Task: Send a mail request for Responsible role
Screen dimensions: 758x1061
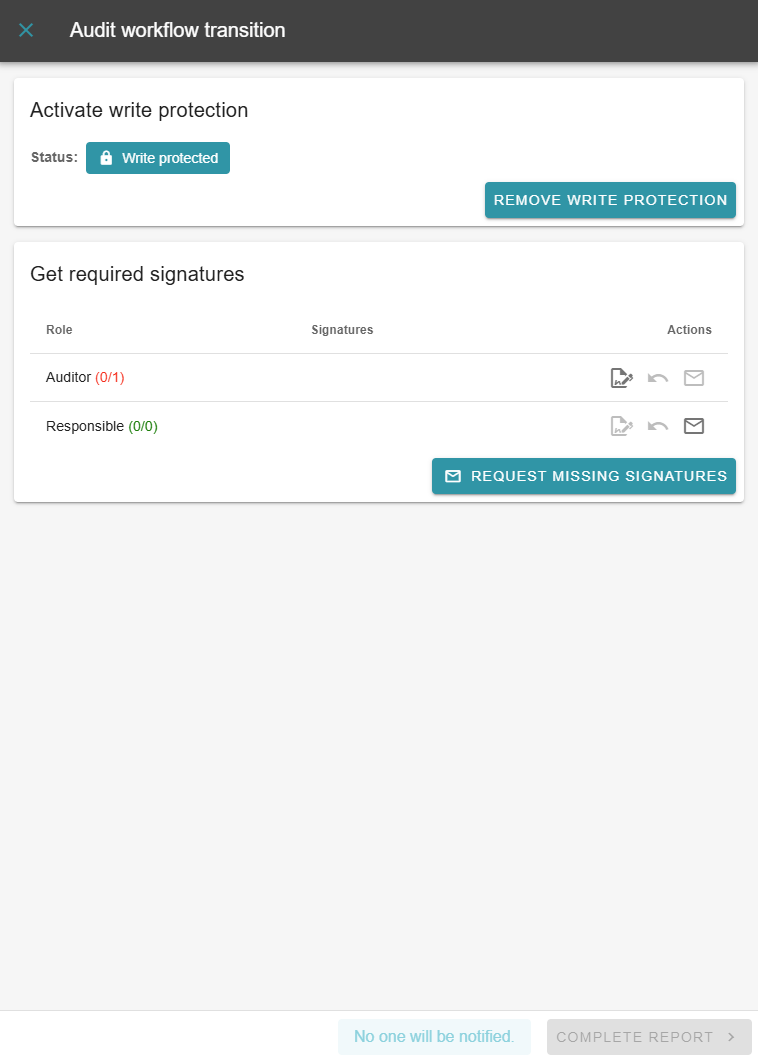Action: pyautogui.click(x=694, y=426)
